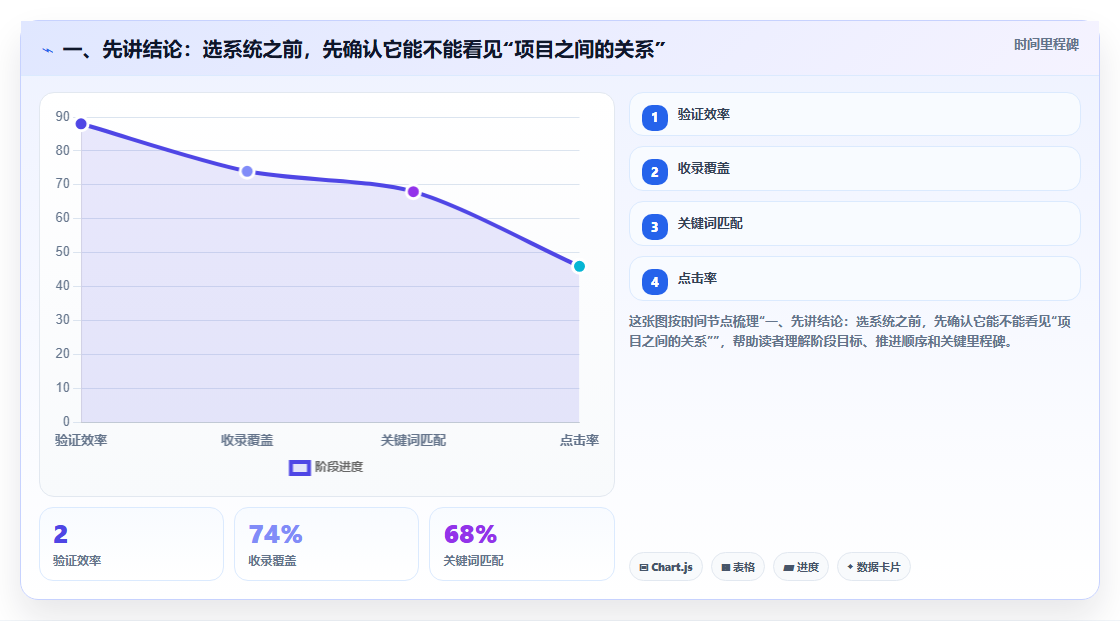This screenshot has width=1120, height=621.
Task: Click the x-axis label 验证效率
Action: tap(81, 440)
